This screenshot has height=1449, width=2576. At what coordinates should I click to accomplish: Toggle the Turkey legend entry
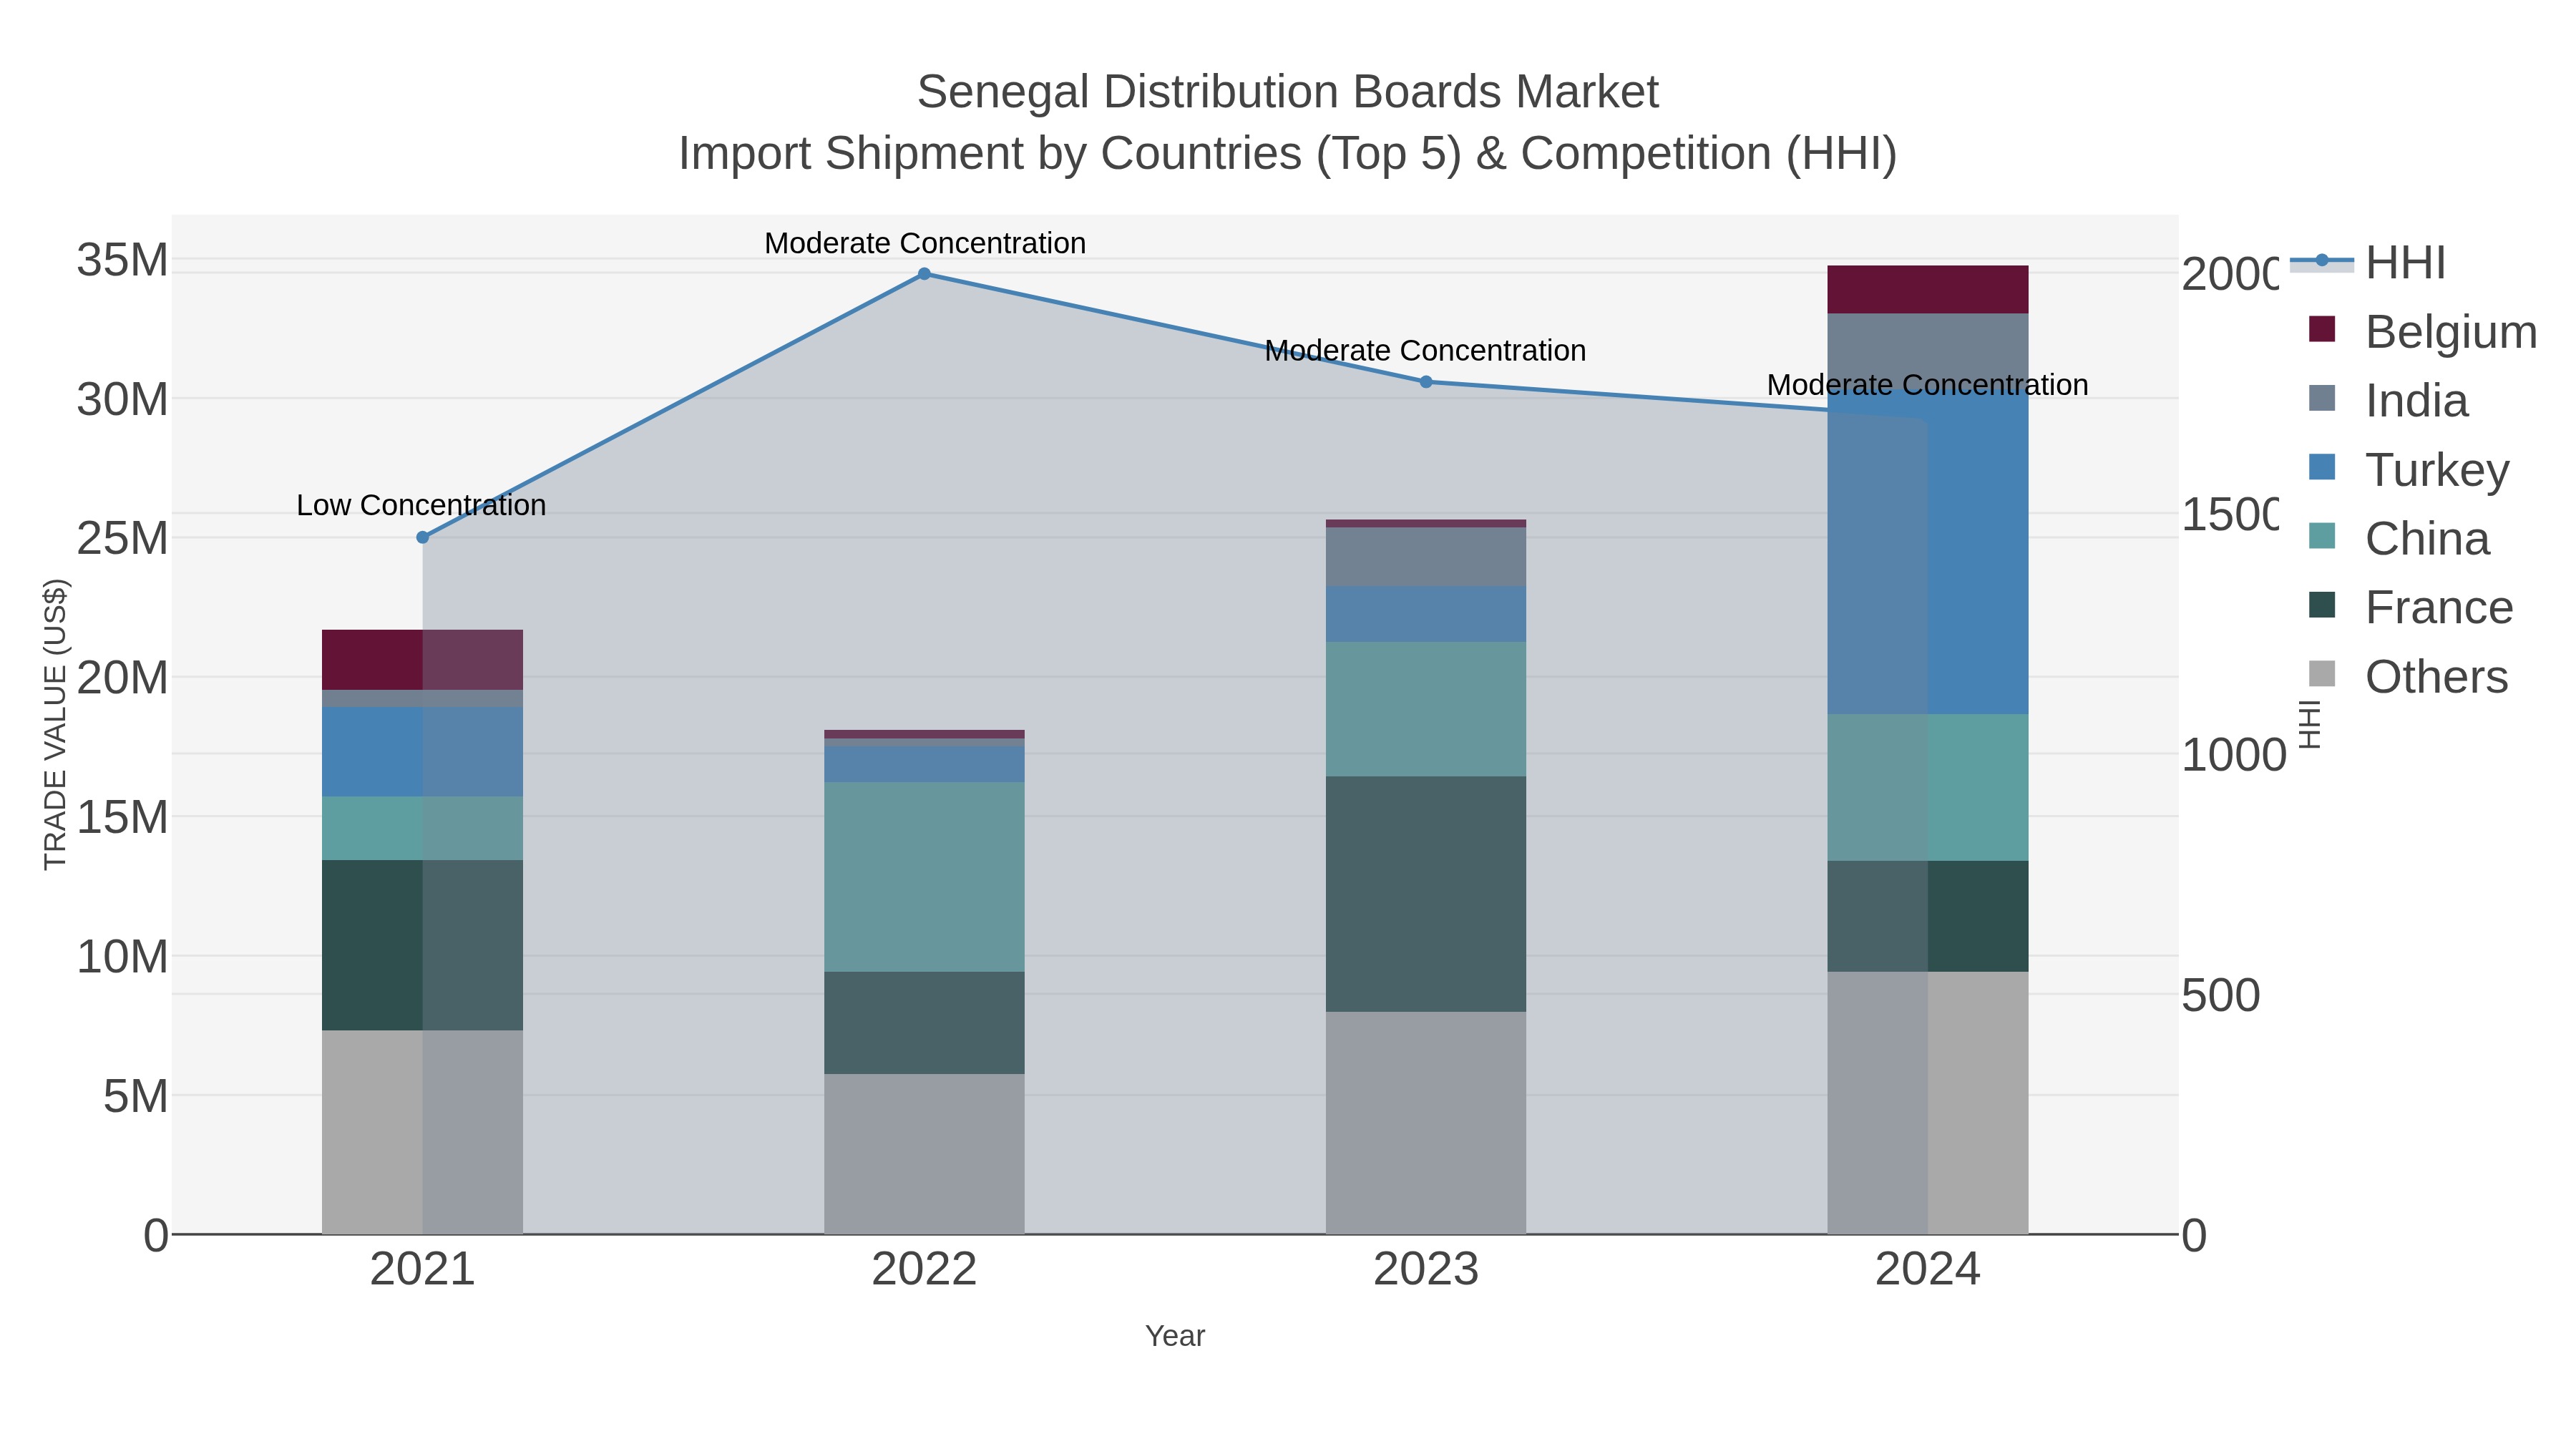[x=2408, y=469]
